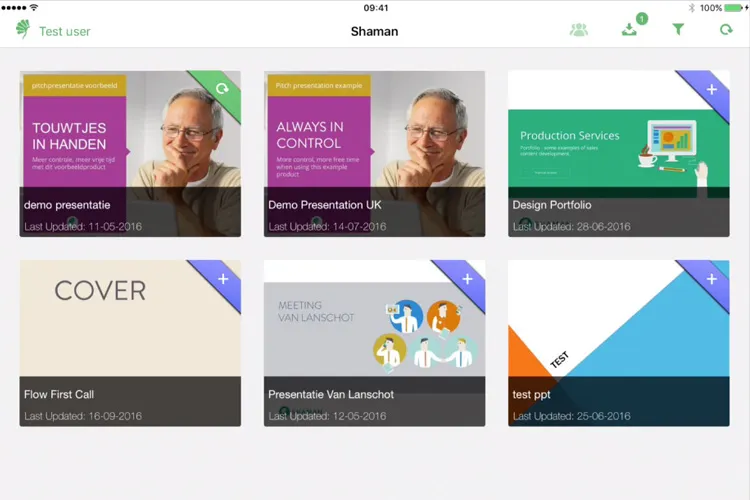This screenshot has height=500, width=750.
Task: Open the Demo Presentation UK thumbnail
Action: (x=375, y=154)
